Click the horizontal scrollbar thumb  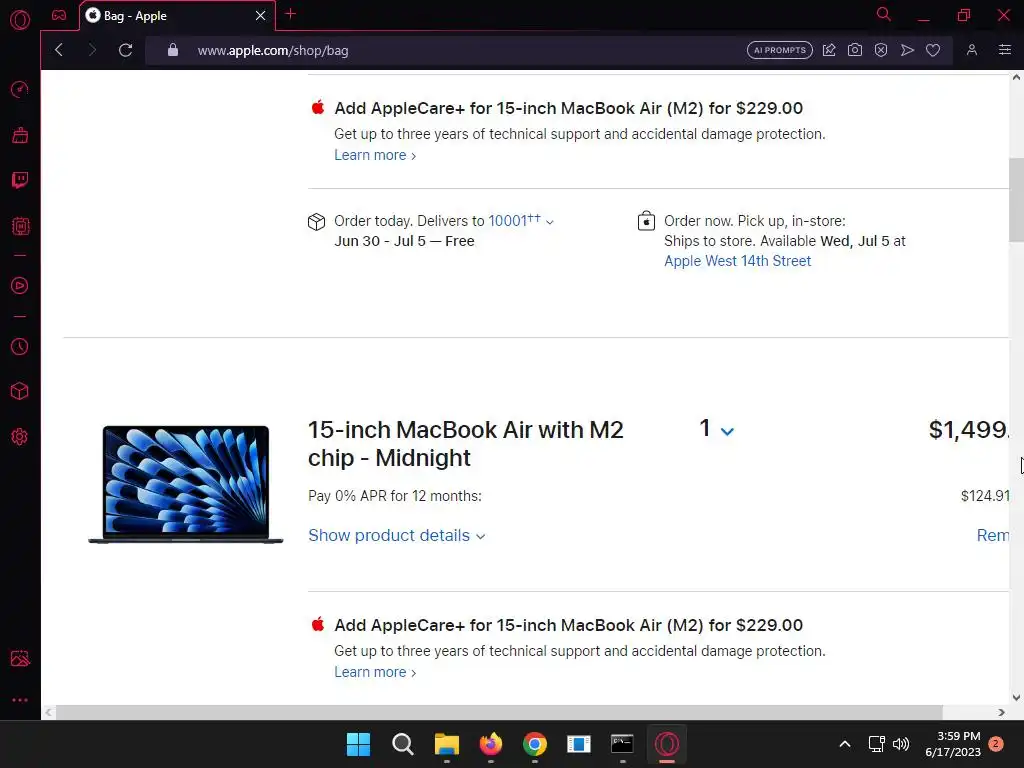499,712
